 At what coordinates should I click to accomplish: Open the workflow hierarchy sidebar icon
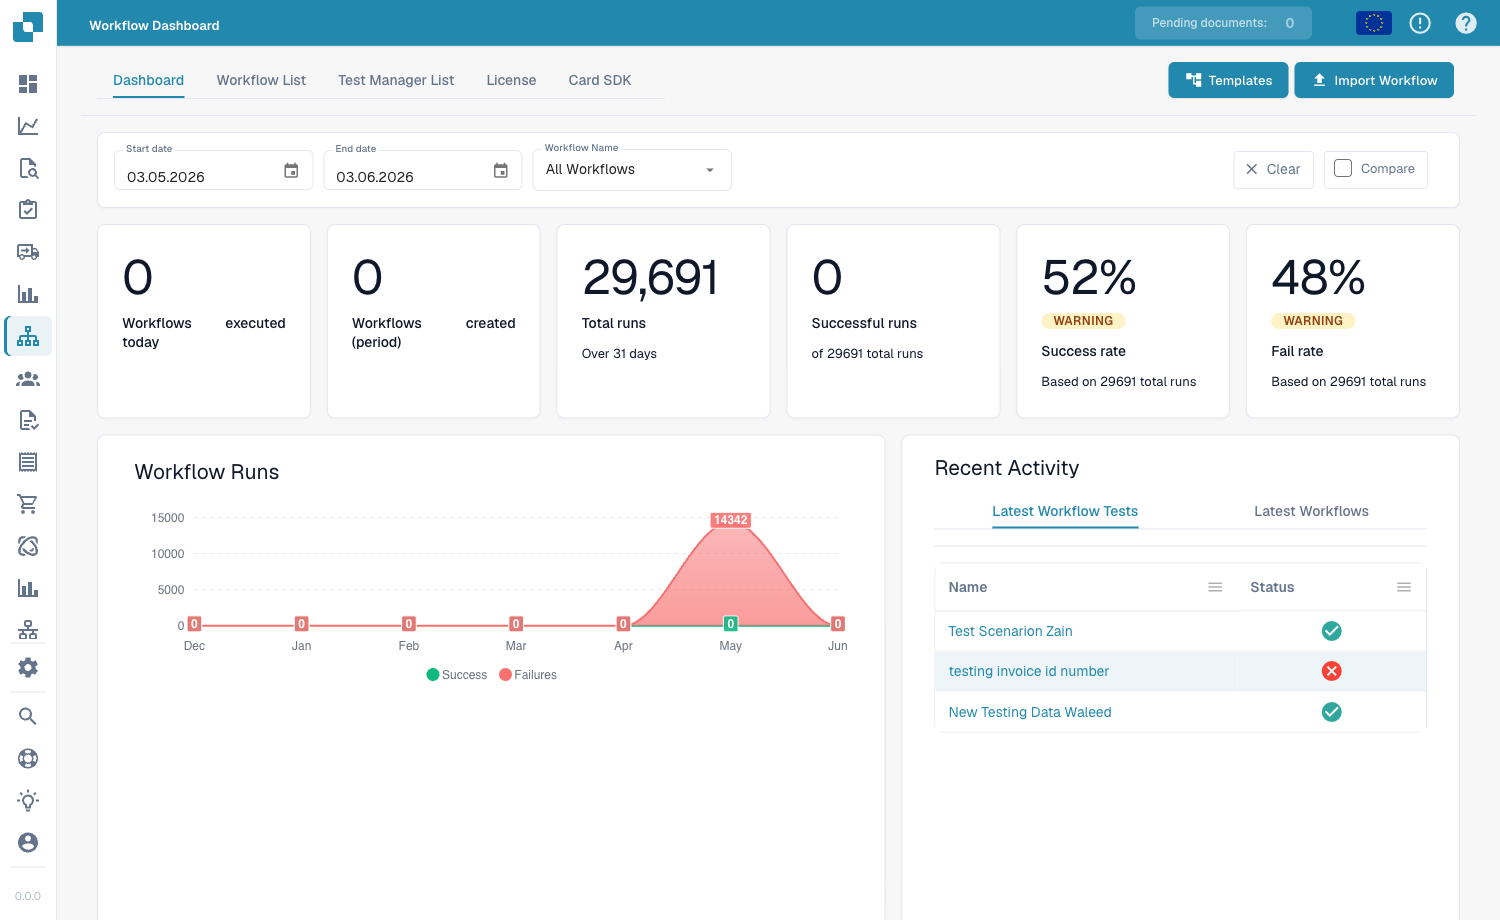[28, 336]
